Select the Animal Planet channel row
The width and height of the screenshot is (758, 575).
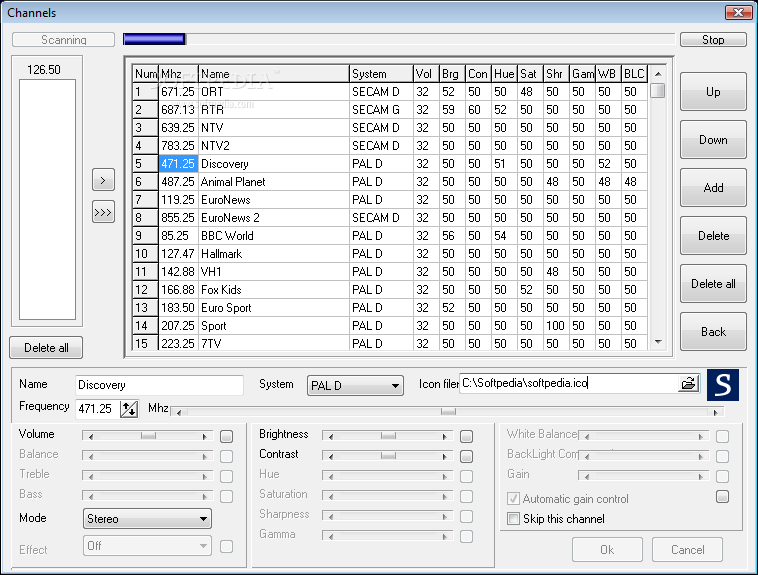point(390,182)
